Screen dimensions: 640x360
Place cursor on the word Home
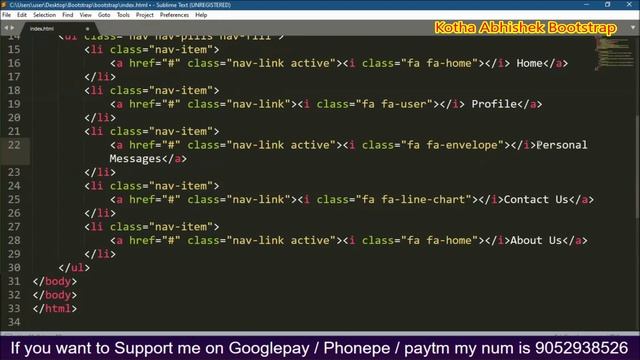[529, 63]
